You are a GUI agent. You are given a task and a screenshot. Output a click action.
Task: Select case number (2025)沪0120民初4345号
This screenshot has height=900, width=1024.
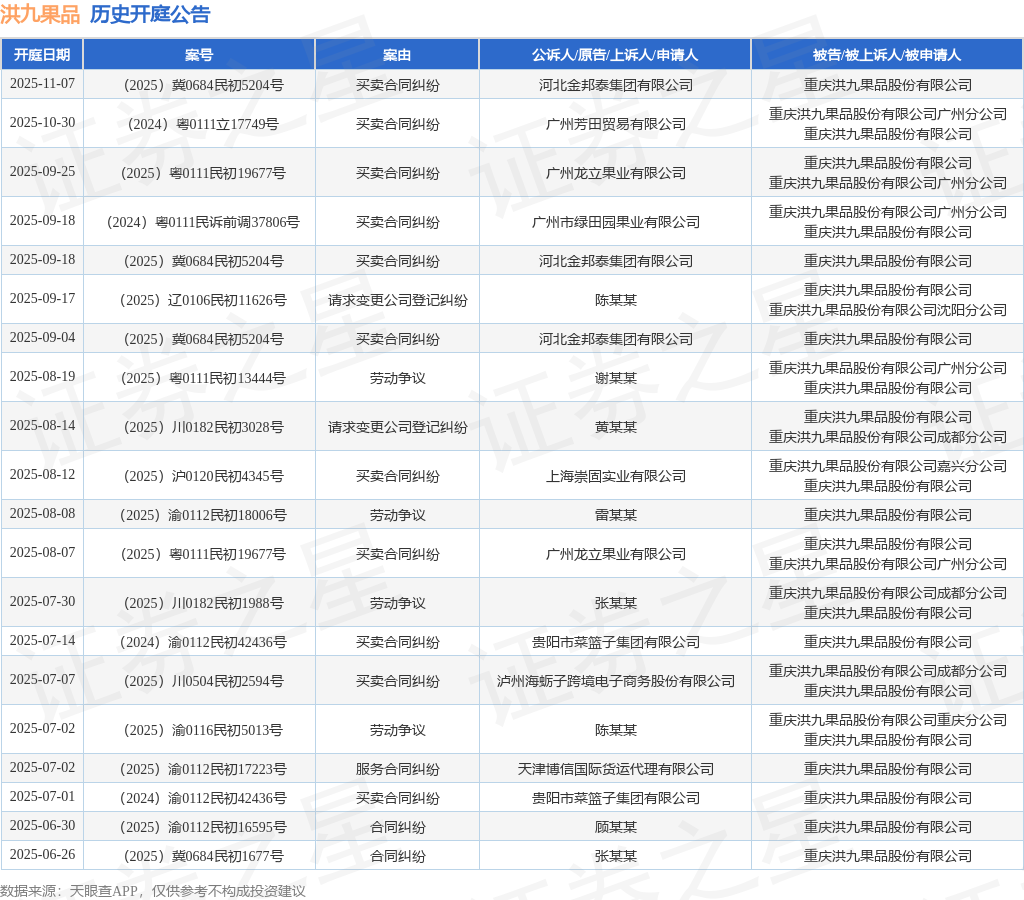pyautogui.click(x=203, y=476)
